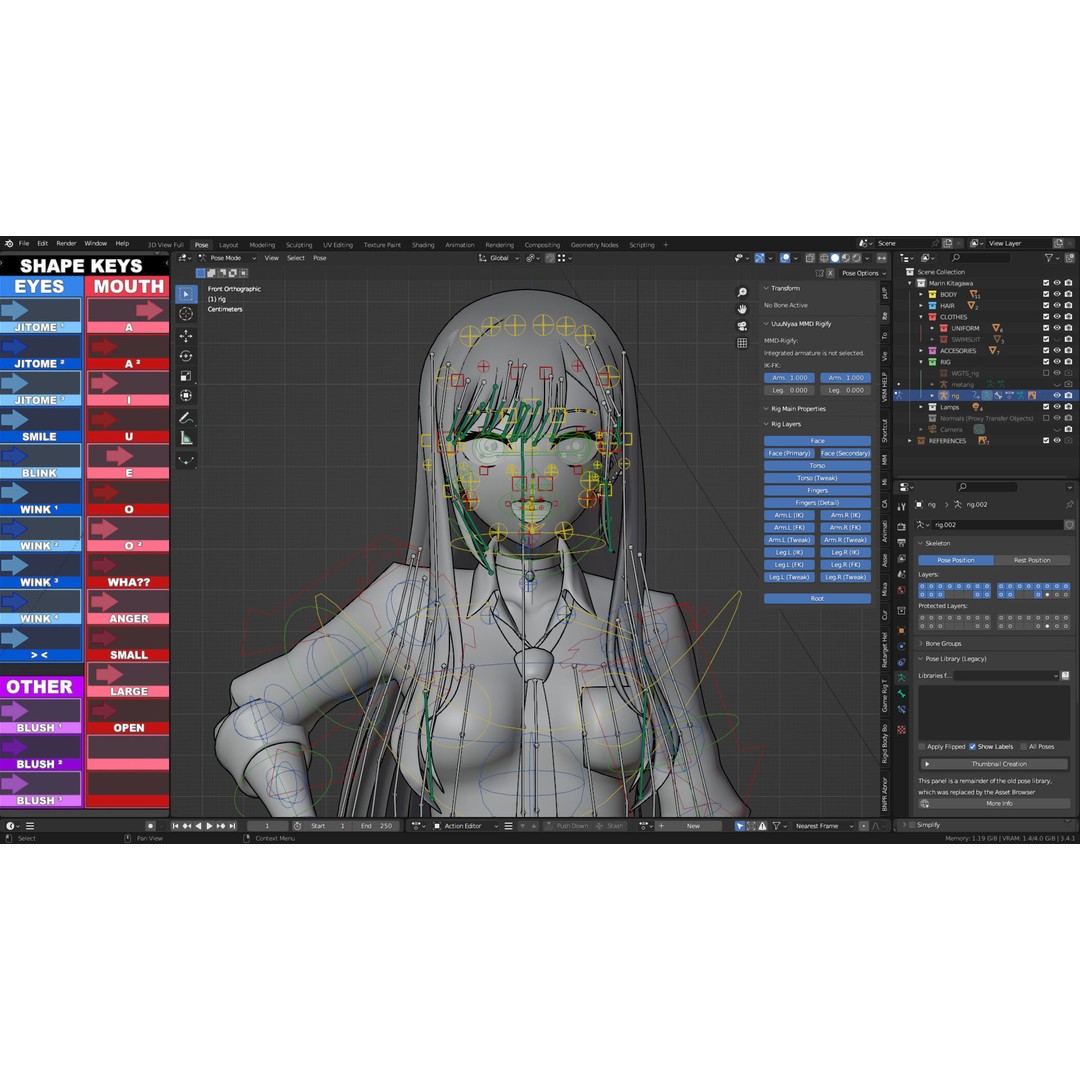
Task: Switch perspective/orthographic with the grid gizmo
Action: point(742,343)
